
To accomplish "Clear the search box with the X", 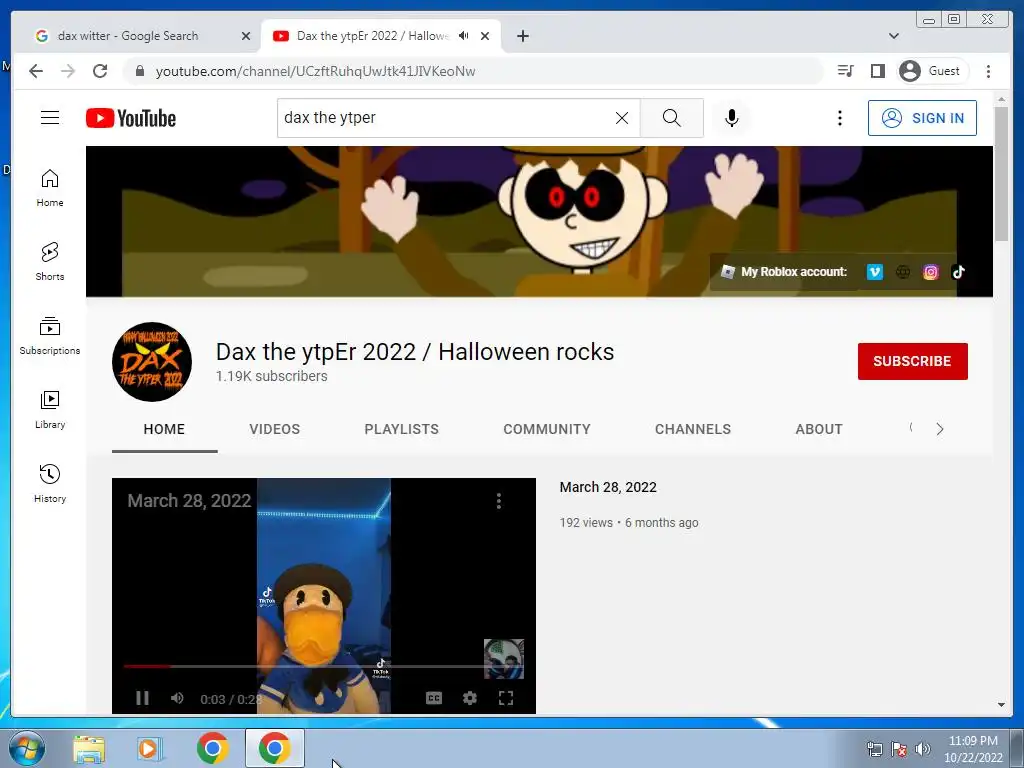I will [622, 118].
